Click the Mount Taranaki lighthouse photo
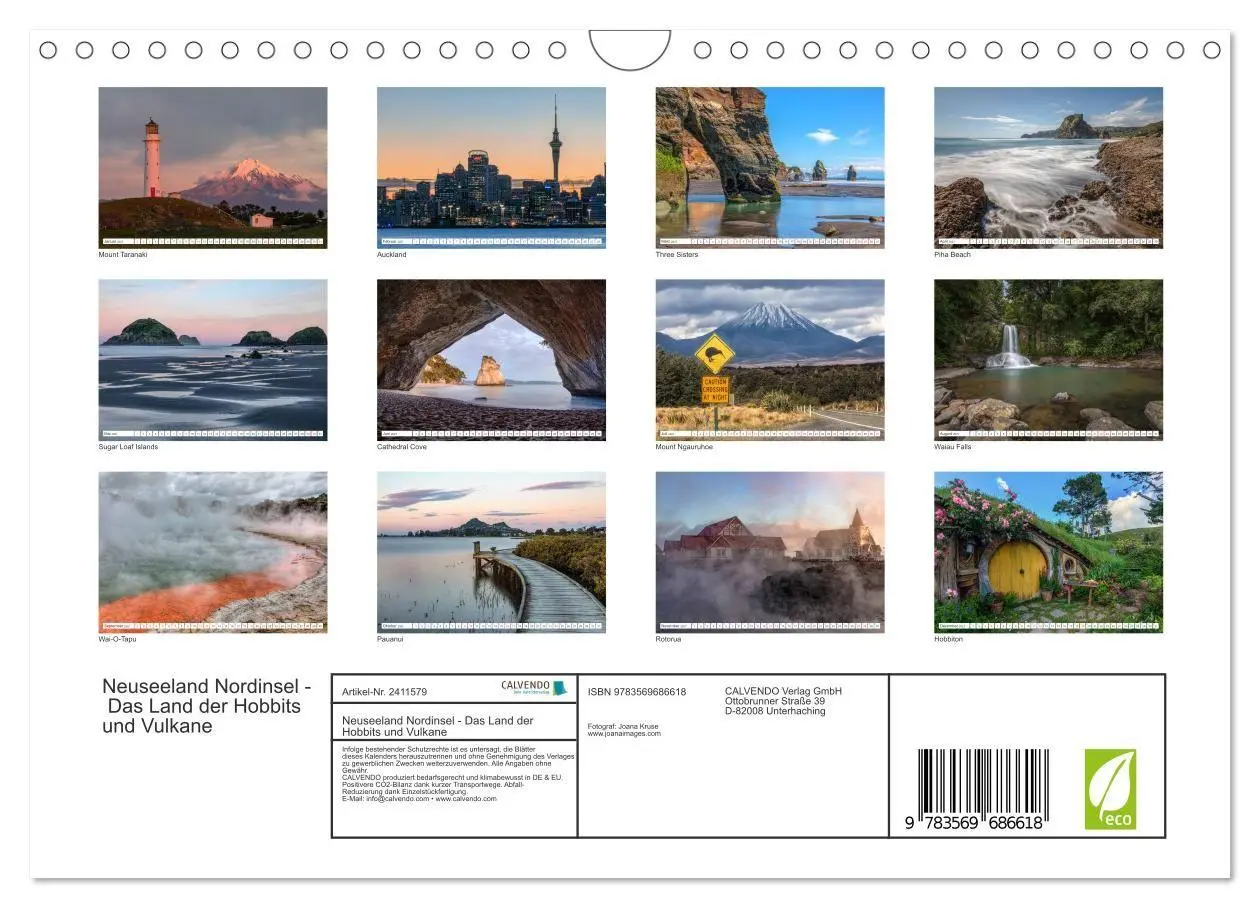This screenshot has height=908, width=1260. tap(213, 167)
